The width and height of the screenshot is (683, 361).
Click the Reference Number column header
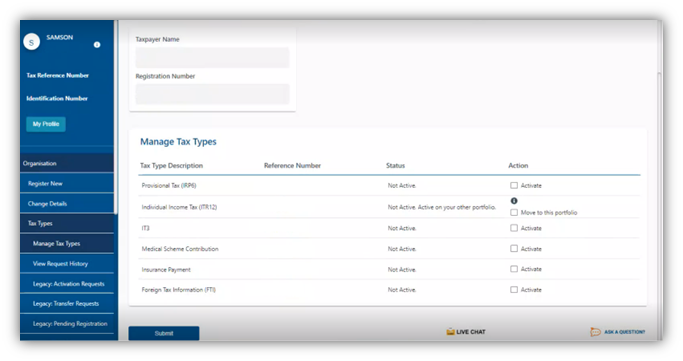tap(292, 165)
